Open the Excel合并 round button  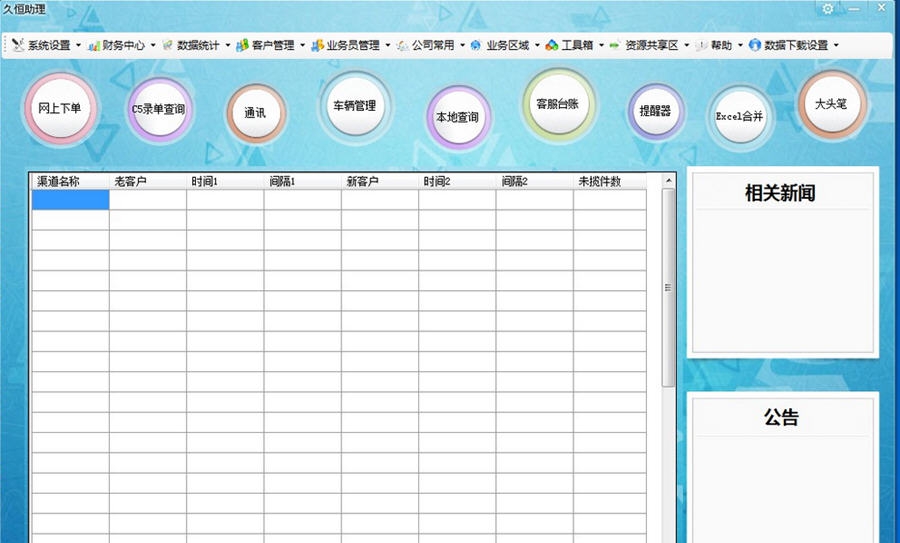(740, 117)
